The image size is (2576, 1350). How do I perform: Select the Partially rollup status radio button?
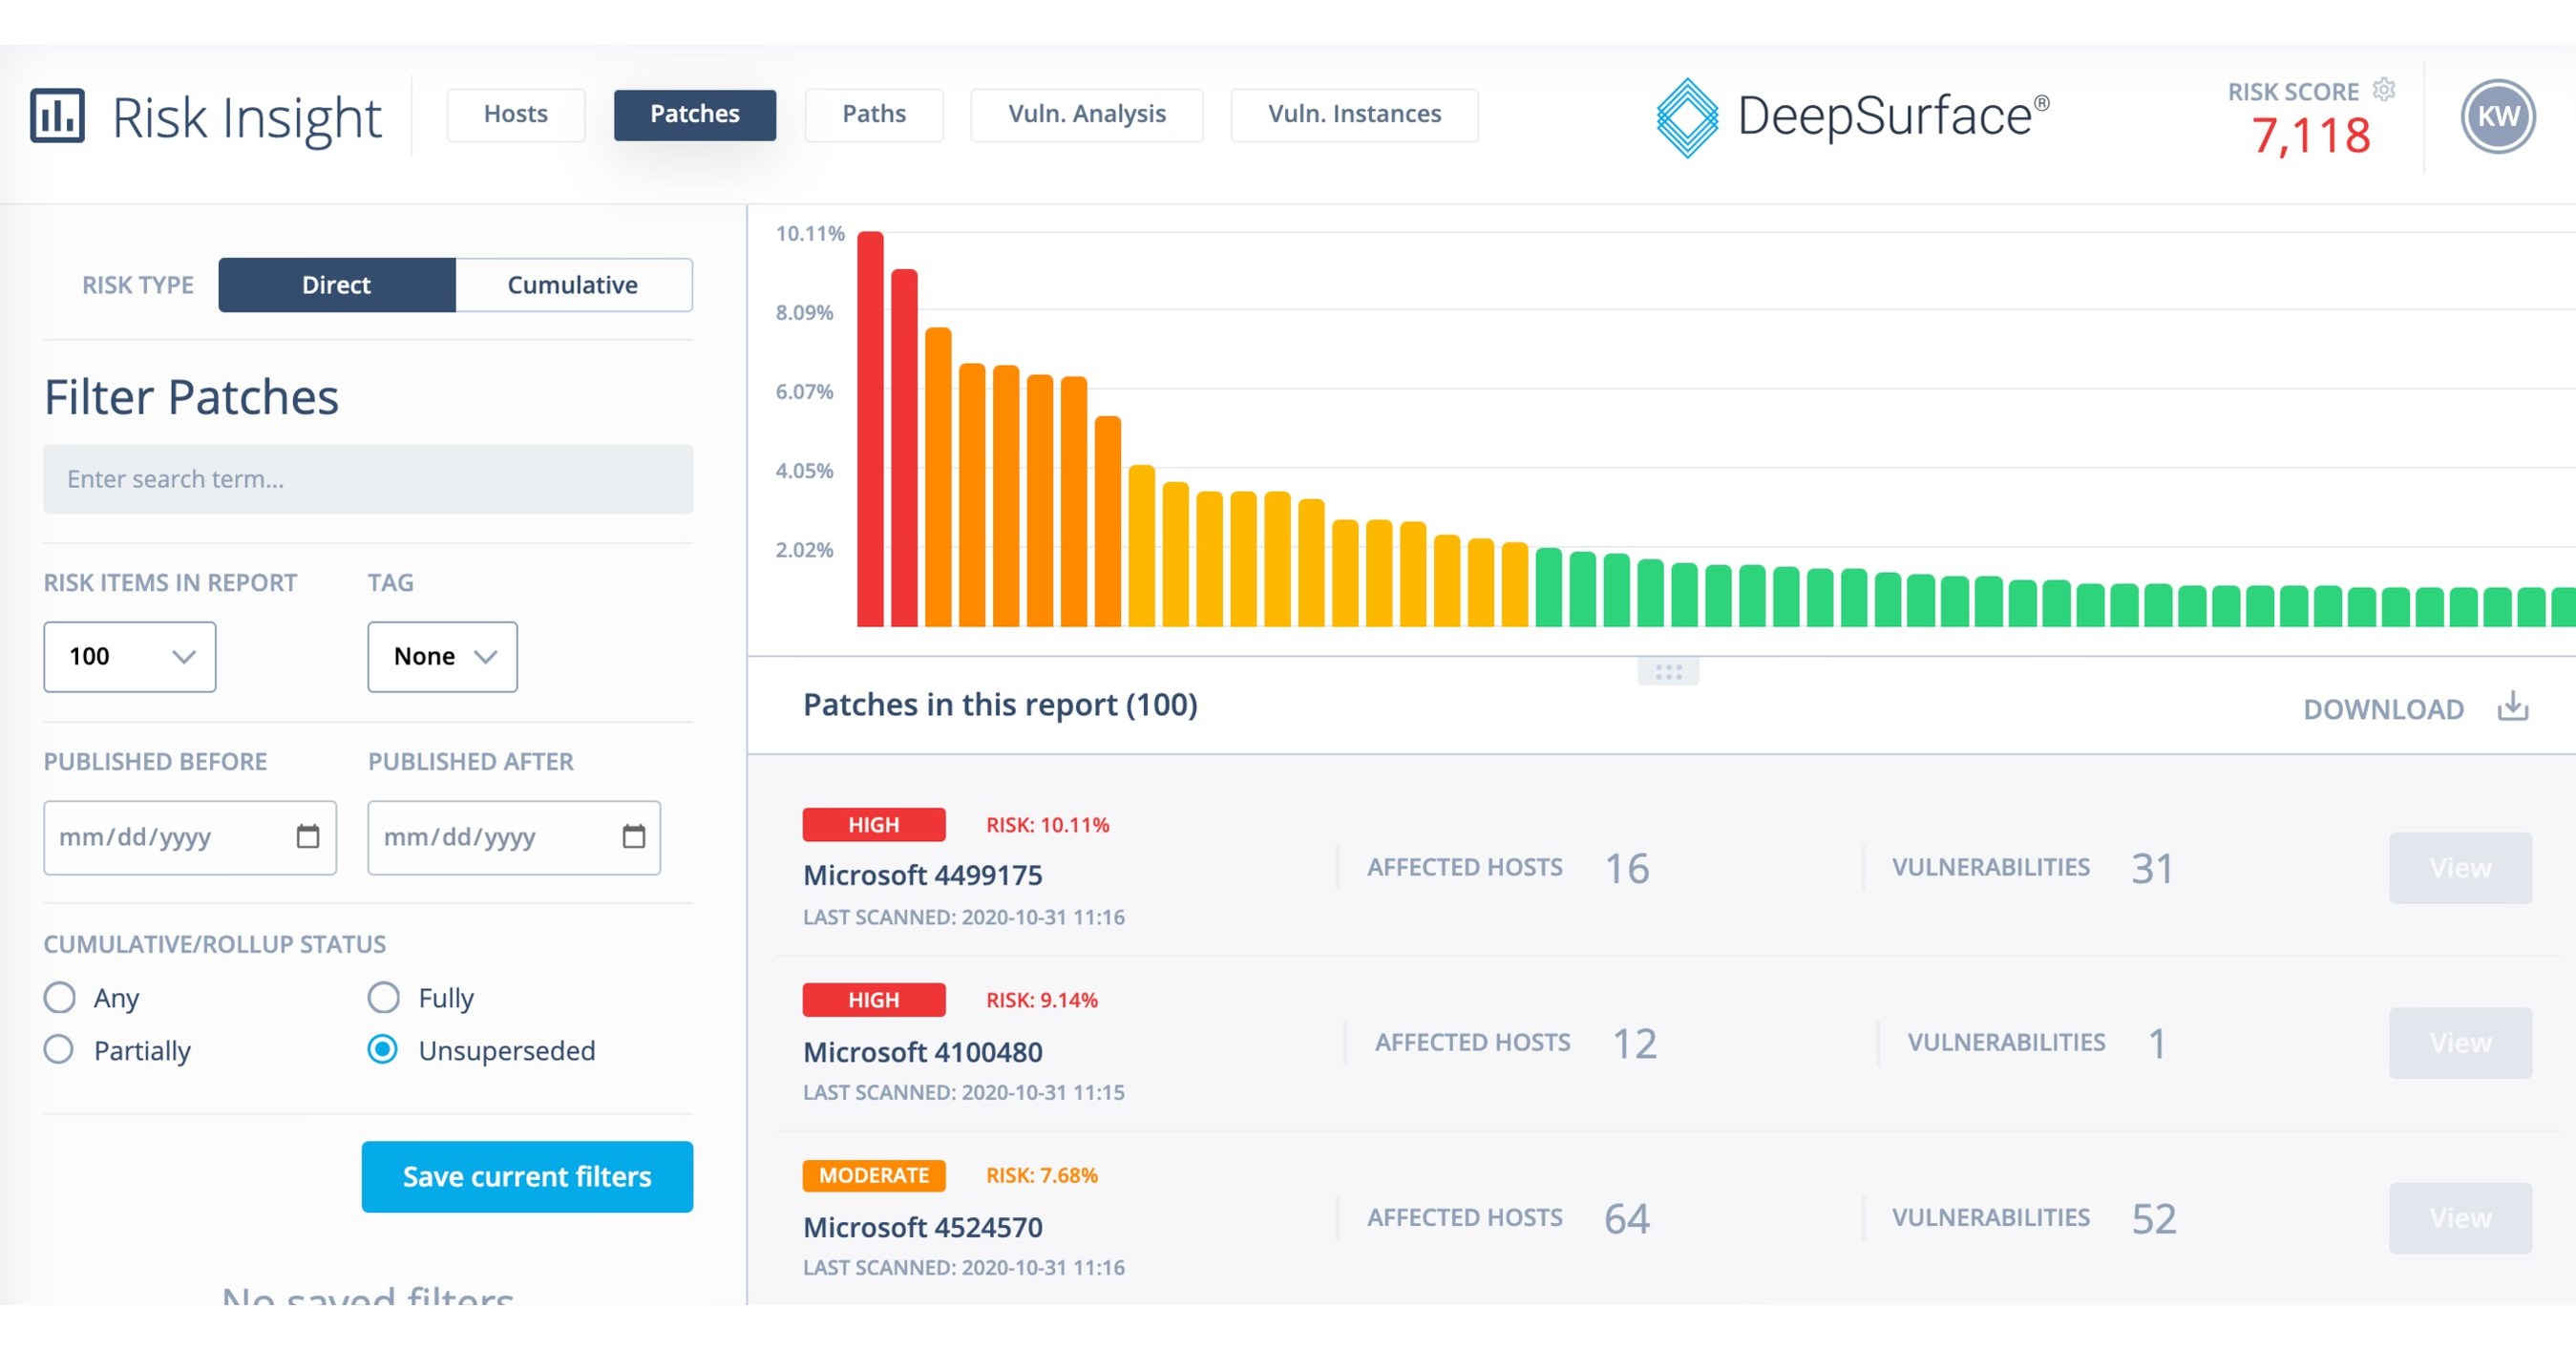click(59, 1050)
